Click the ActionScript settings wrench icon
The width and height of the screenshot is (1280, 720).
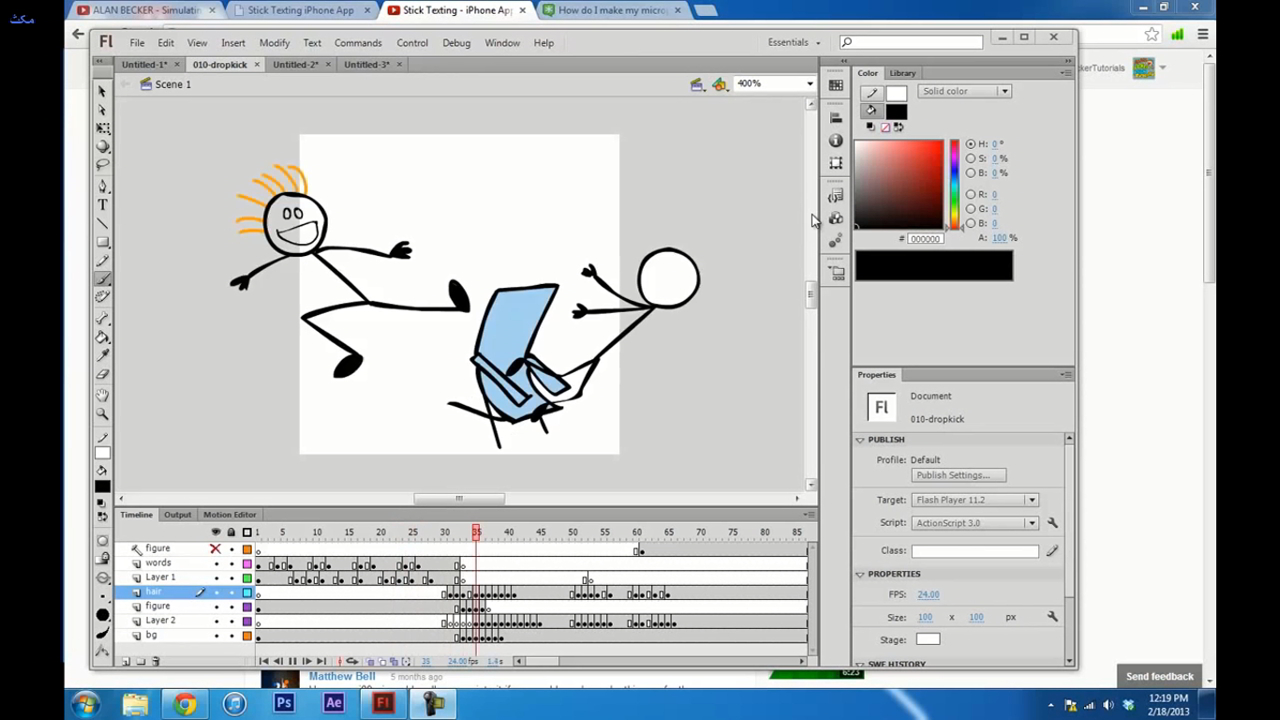tap(1052, 523)
